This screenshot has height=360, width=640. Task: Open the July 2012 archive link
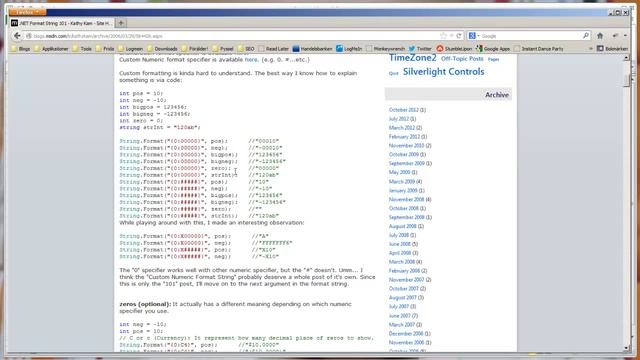[399, 119]
